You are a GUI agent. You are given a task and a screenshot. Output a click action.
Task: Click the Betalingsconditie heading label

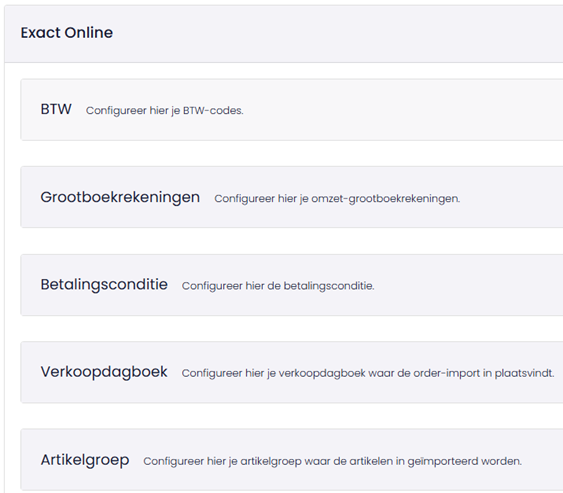tap(104, 285)
